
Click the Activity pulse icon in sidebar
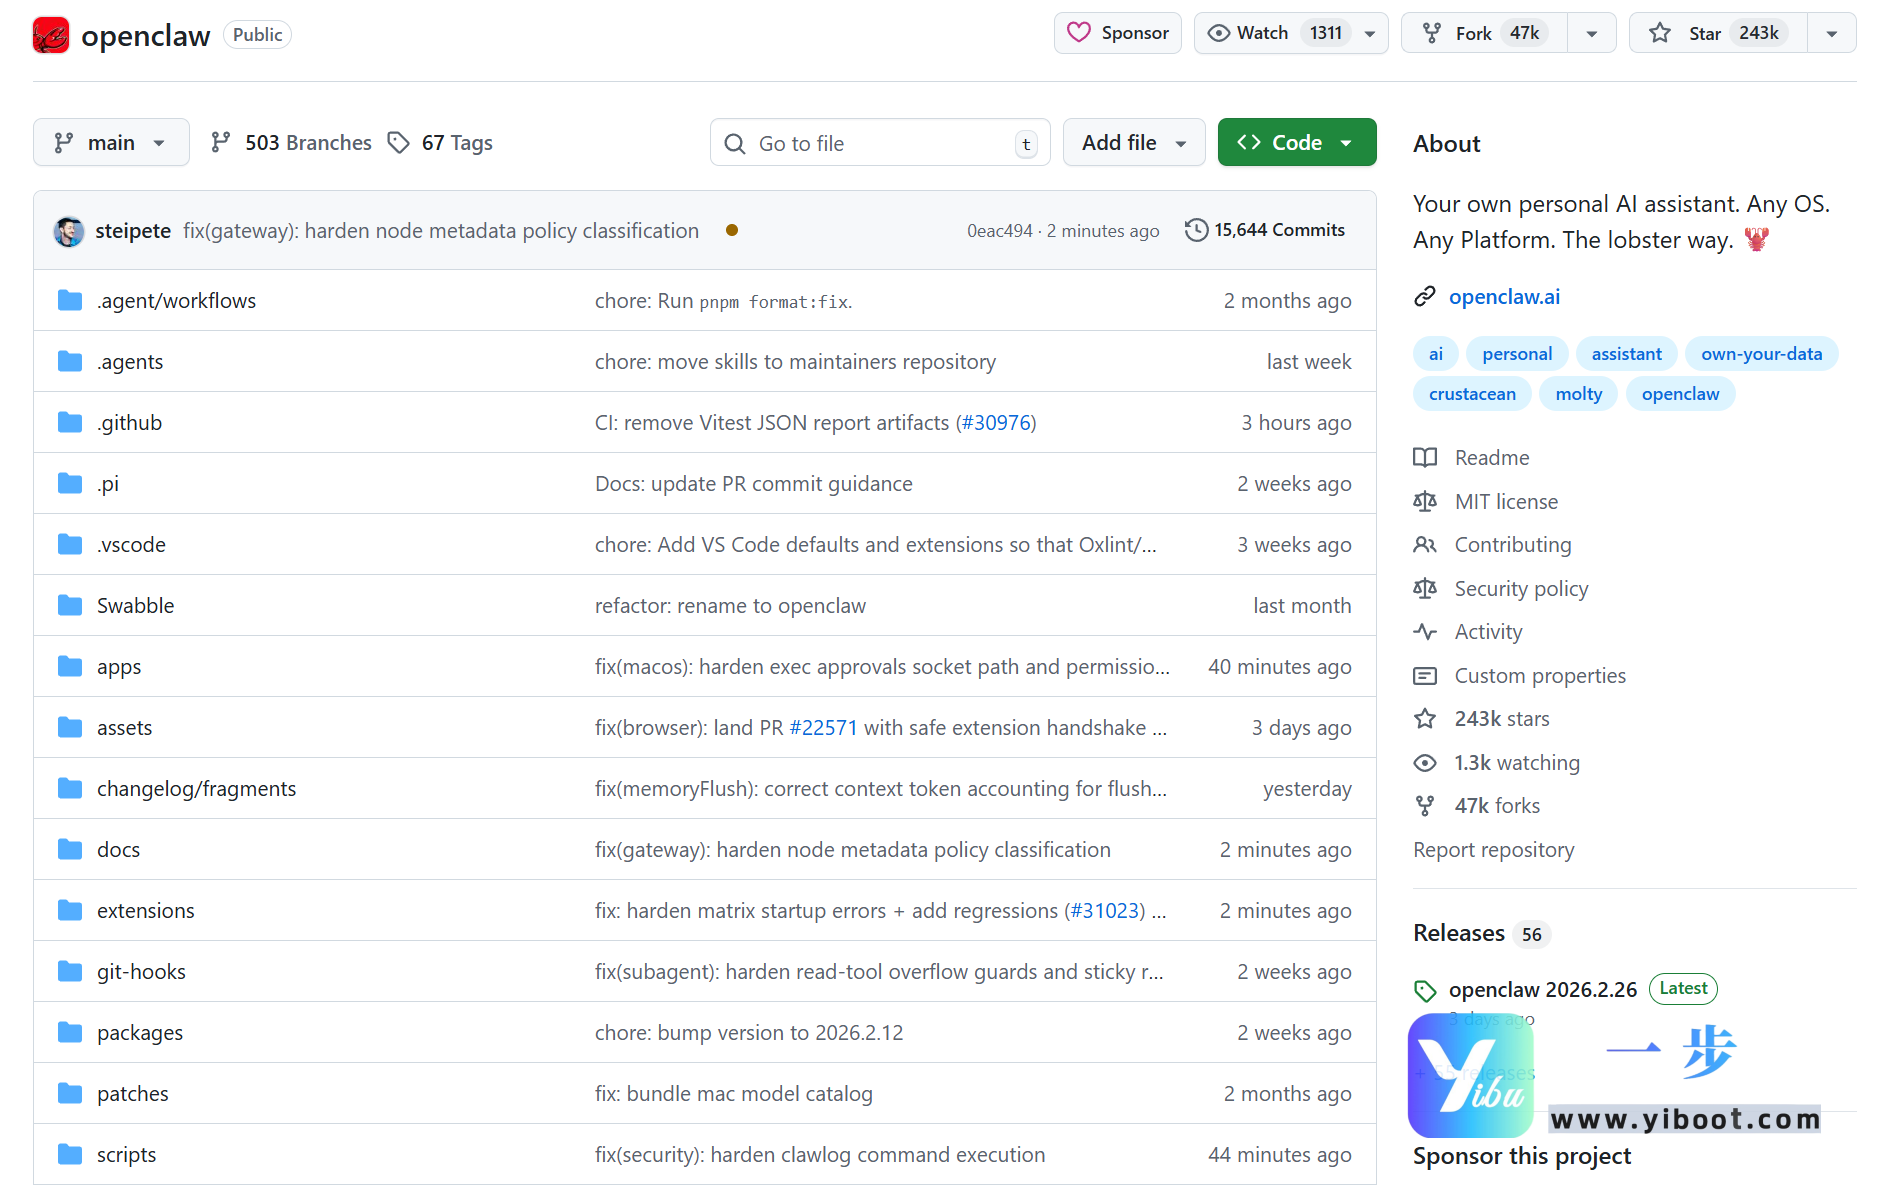[1425, 632]
